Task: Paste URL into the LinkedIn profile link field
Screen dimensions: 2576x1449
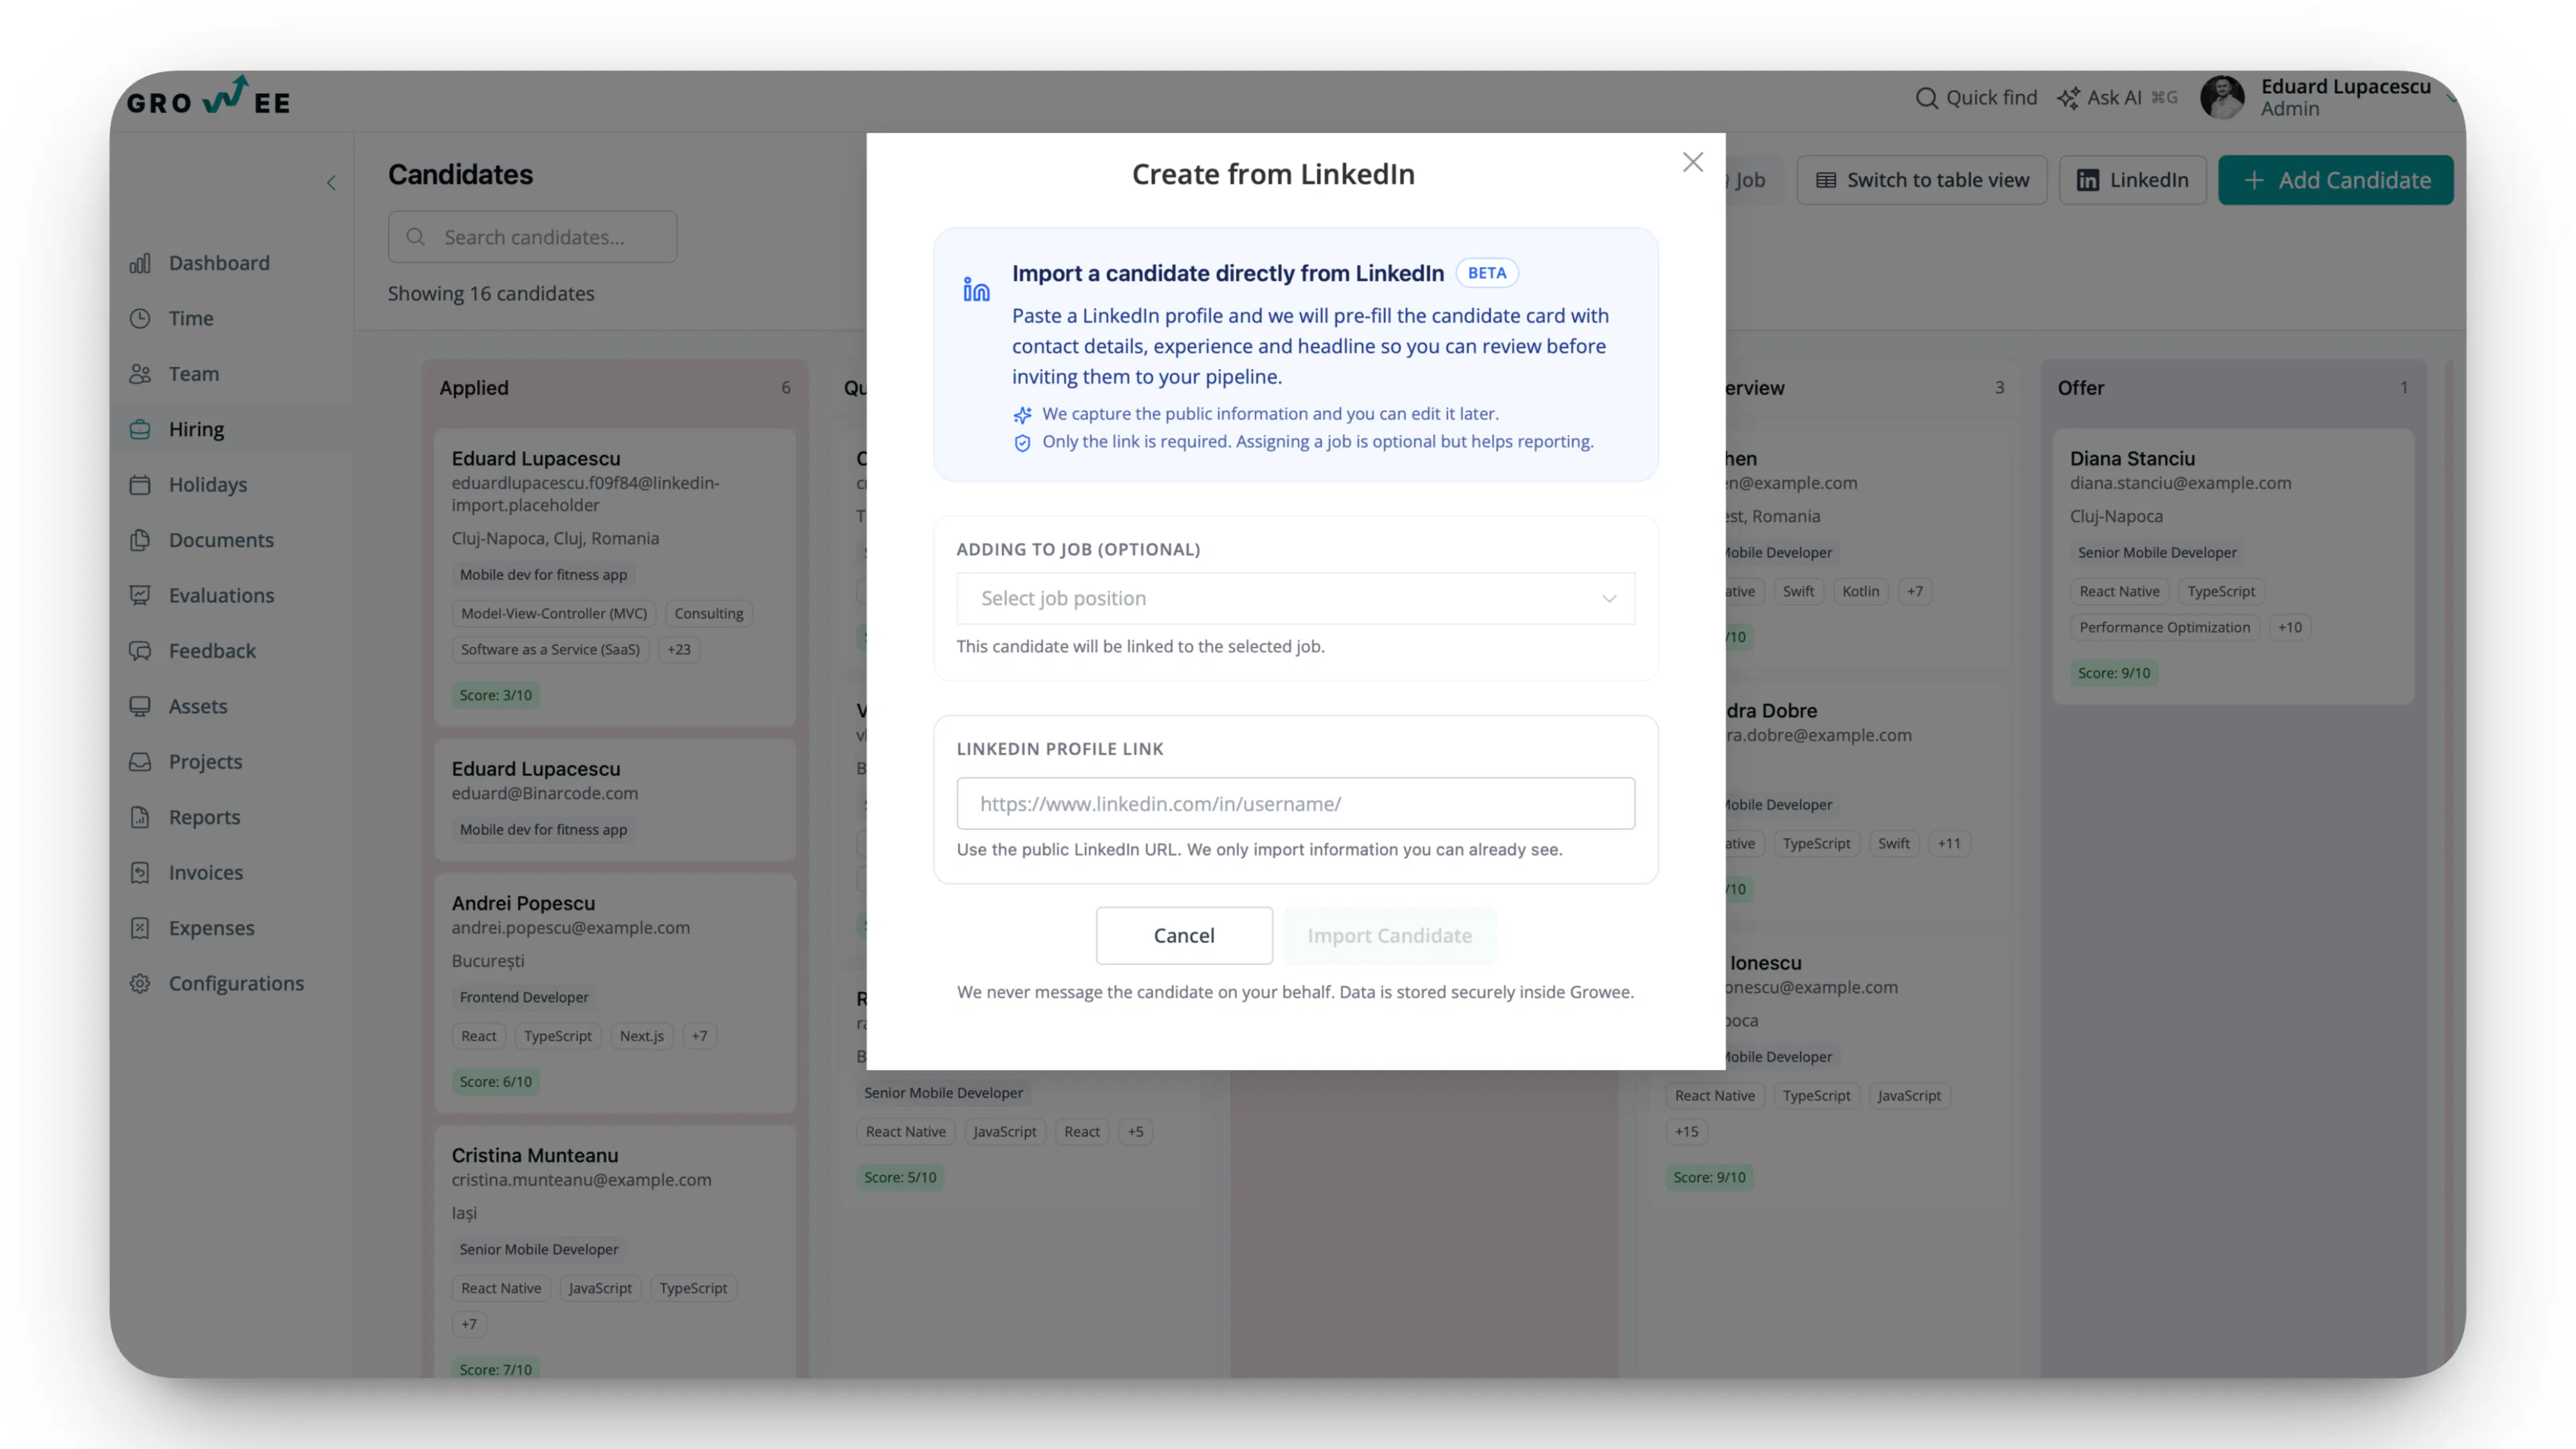Action: (1294, 803)
